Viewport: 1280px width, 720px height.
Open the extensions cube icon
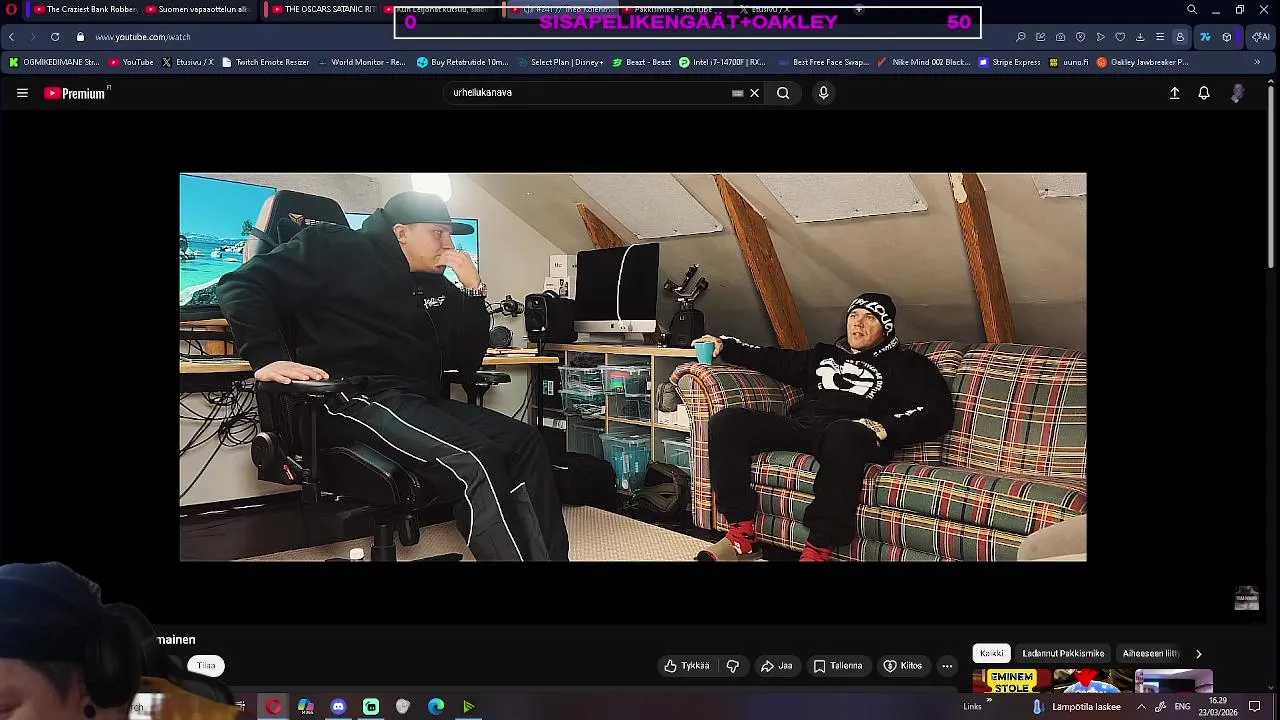coord(1227,37)
